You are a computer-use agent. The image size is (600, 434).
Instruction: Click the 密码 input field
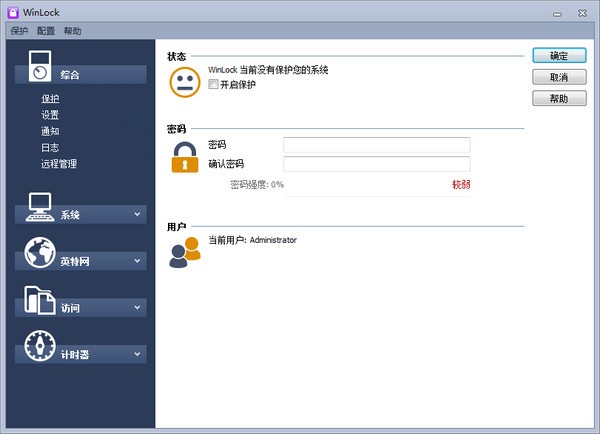pyautogui.click(x=376, y=145)
